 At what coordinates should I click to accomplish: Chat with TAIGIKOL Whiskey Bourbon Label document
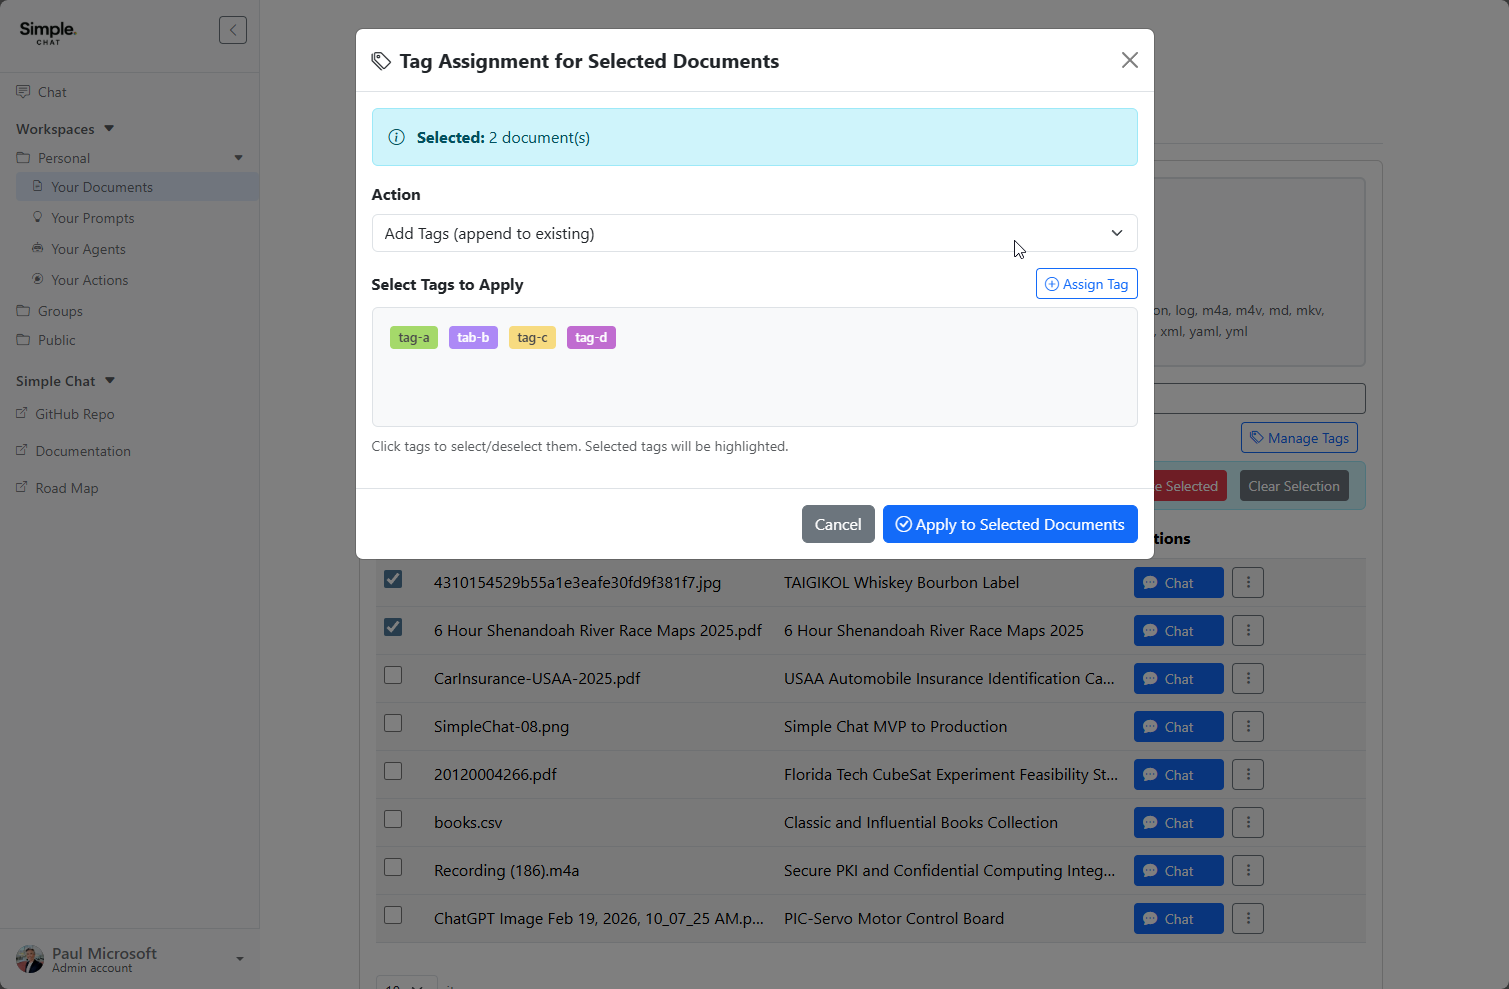coord(1178,583)
